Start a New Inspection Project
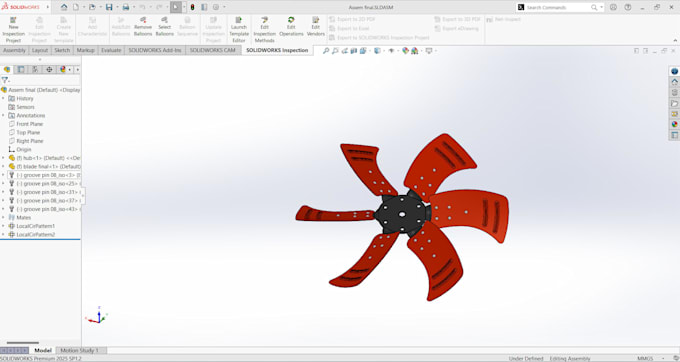The width and height of the screenshot is (680, 362). pos(13,30)
